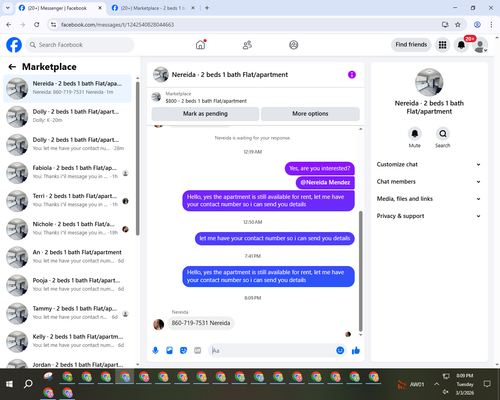Go to the Home feed icon
The height and width of the screenshot is (400, 500).
point(200,45)
